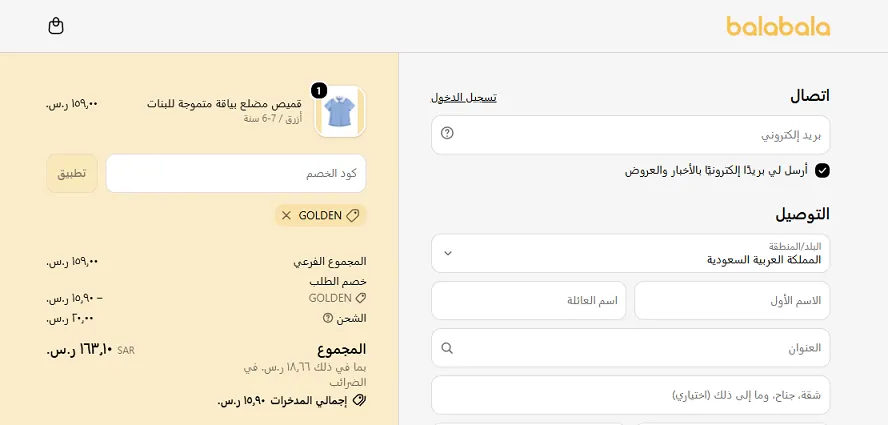This screenshot has width=888, height=425.
Task: Focus the الاسم الأول first name field
Action: (x=732, y=300)
